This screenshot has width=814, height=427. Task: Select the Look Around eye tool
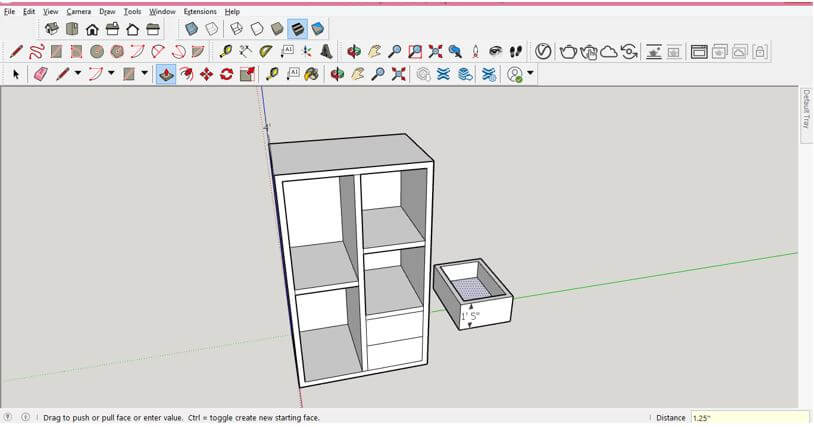coord(496,51)
